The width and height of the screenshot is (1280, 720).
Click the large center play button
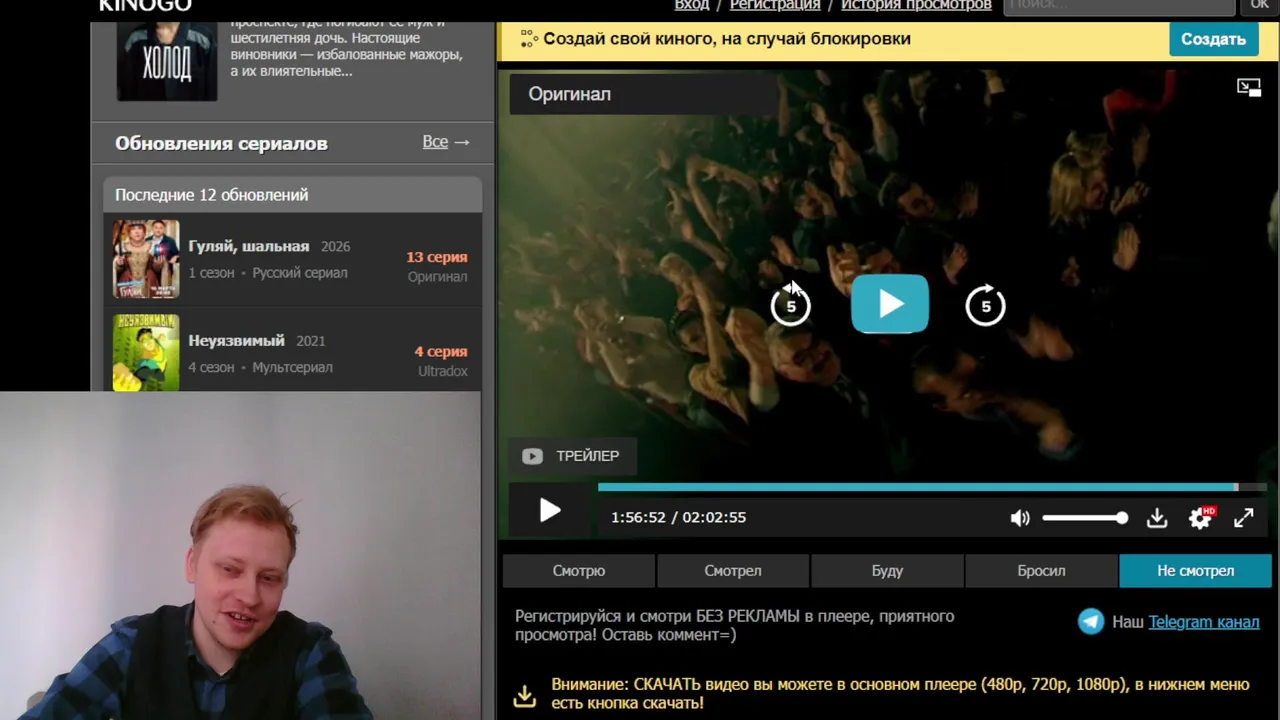tap(890, 304)
